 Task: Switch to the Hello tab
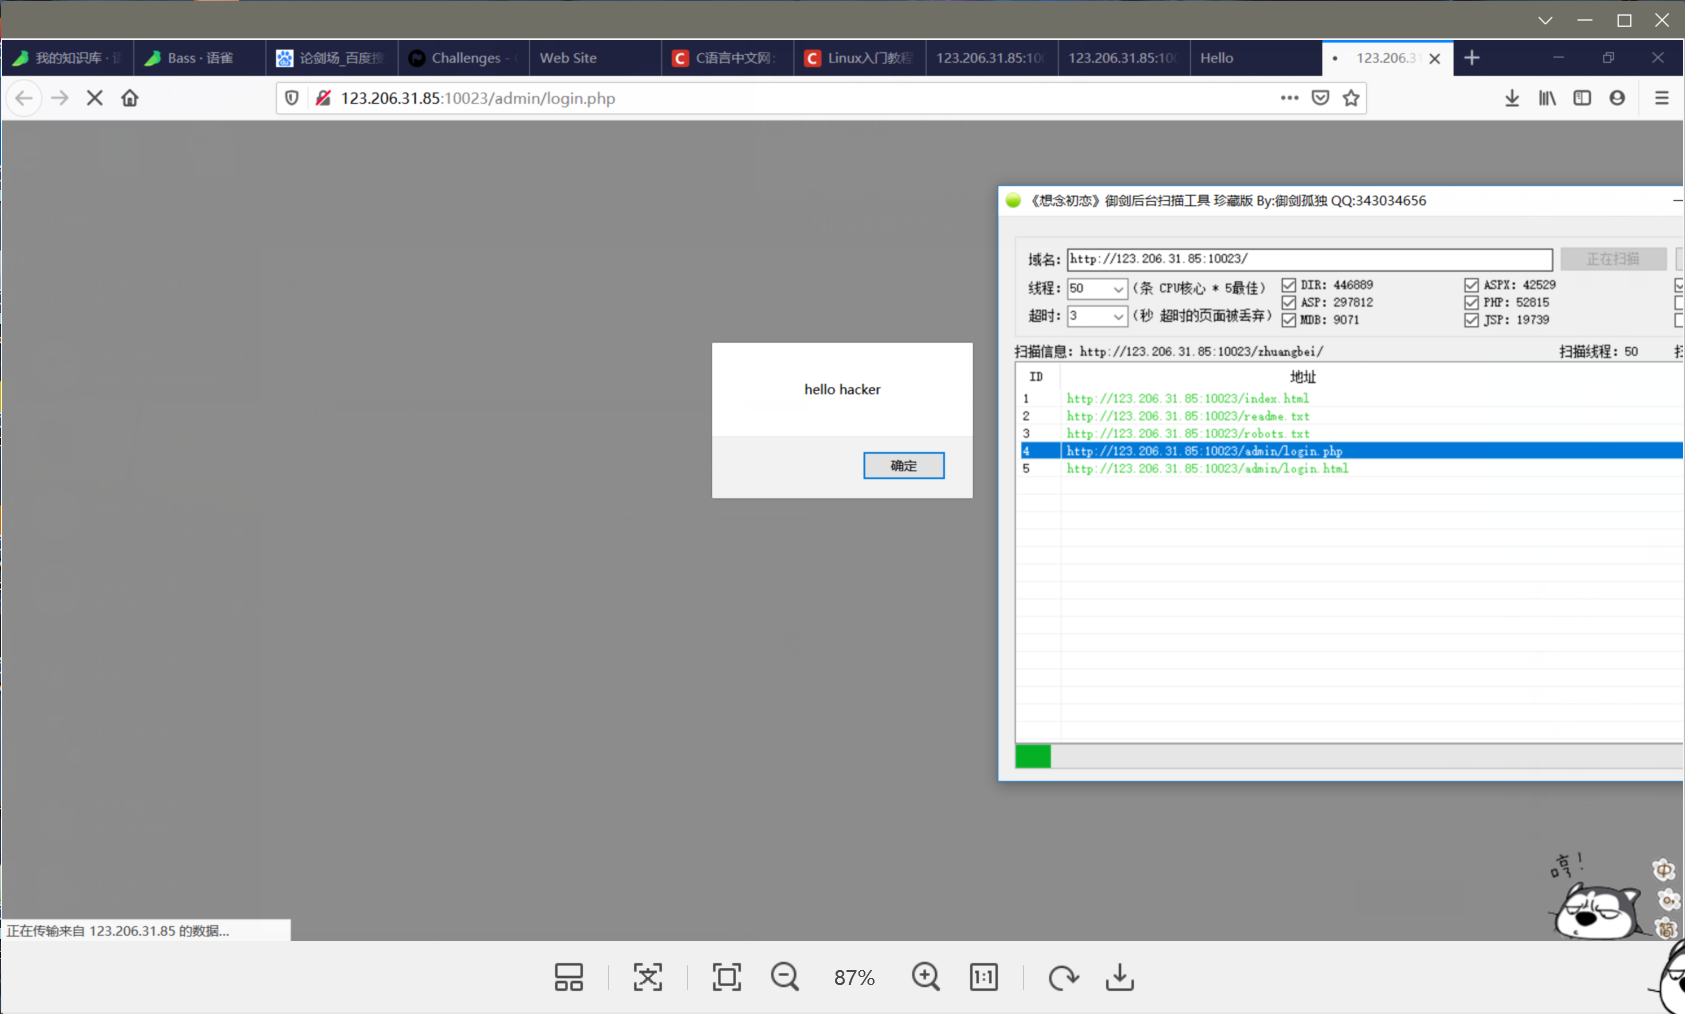(x=1256, y=58)
